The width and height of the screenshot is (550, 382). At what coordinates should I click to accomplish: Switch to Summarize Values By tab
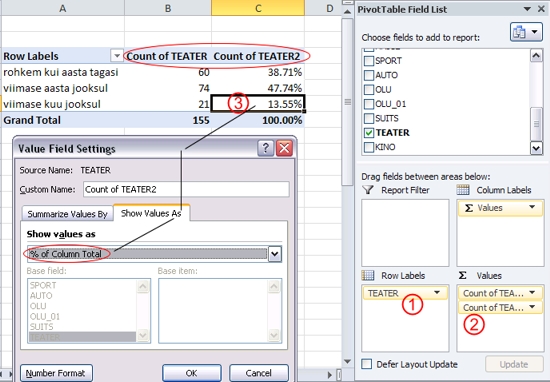click(67, 214)
